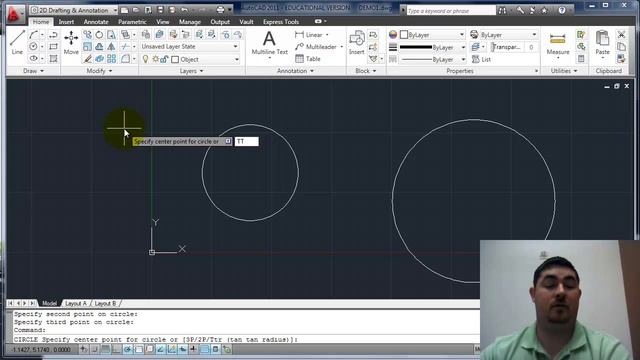Open the linetype ByLayer dropdown
Screen dimensions: 640x360
432,60
